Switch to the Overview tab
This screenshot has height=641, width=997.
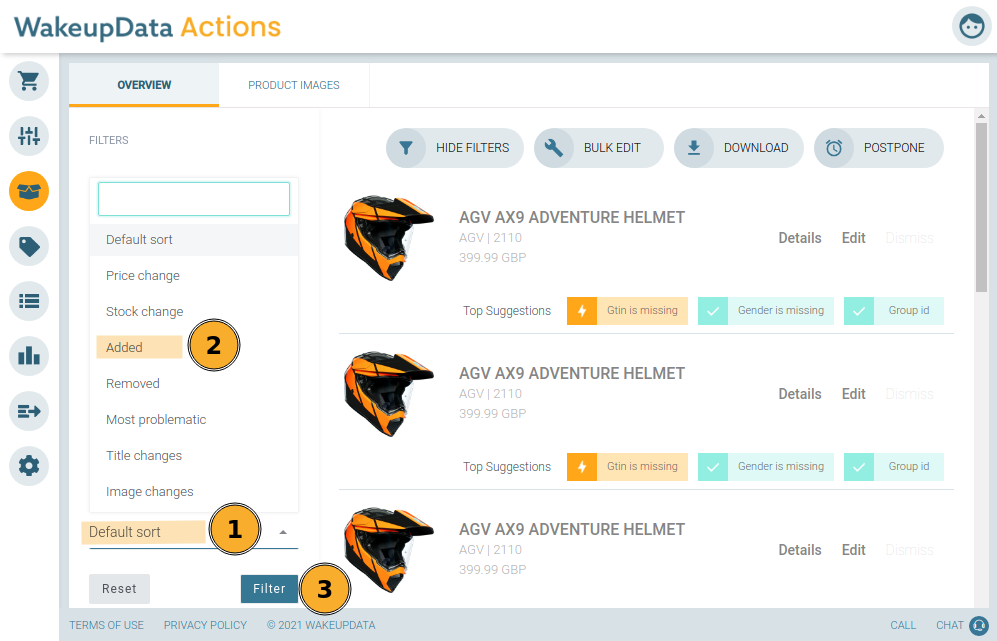(x=144, y=85)
